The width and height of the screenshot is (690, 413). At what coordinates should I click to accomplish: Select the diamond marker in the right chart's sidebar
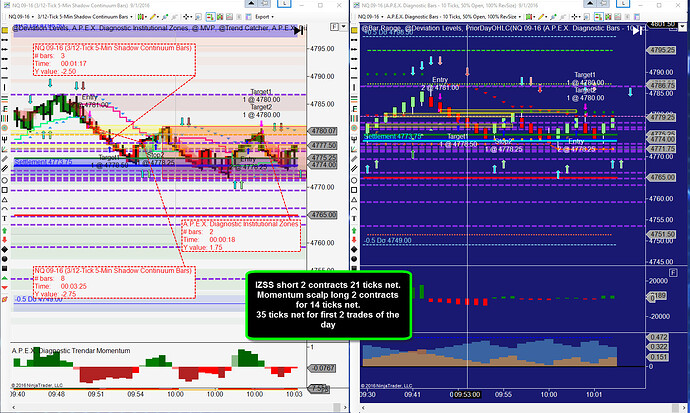(354, 249)
